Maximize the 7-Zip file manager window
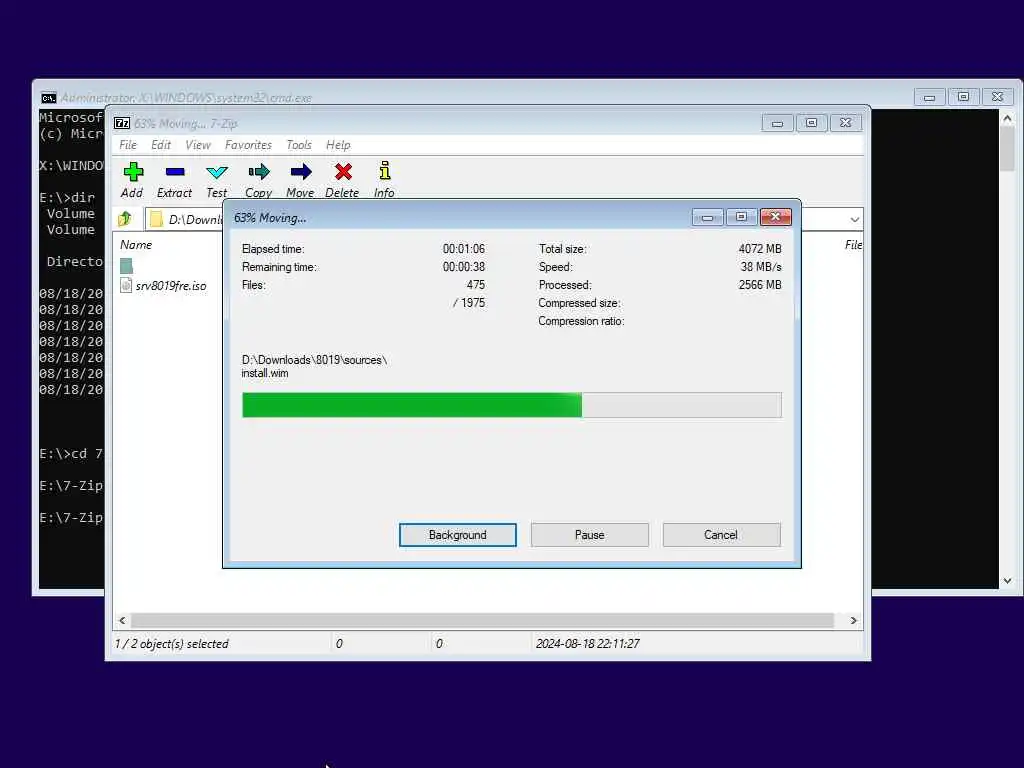1024x768 pixels. pyautogui.click(x=811, y=123)
